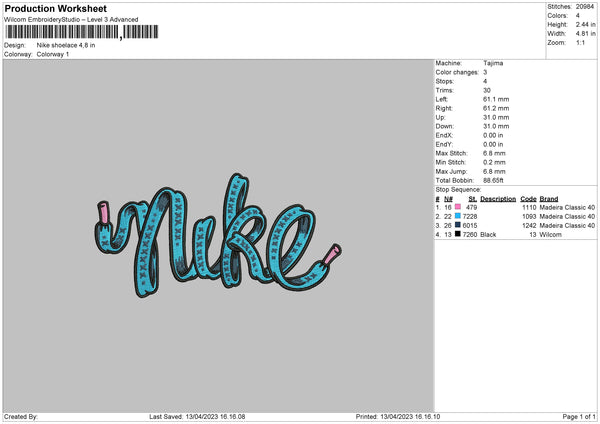This screenshot has width=600, height=424.
Task: Click the Up value 31.0 mm
Action: [496, 117]
